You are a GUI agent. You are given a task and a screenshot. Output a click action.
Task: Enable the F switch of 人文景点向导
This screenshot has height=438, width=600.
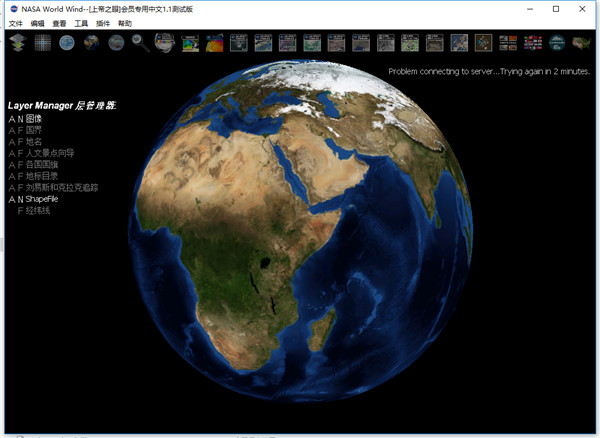pyautogui.click(x=21, y=153)
